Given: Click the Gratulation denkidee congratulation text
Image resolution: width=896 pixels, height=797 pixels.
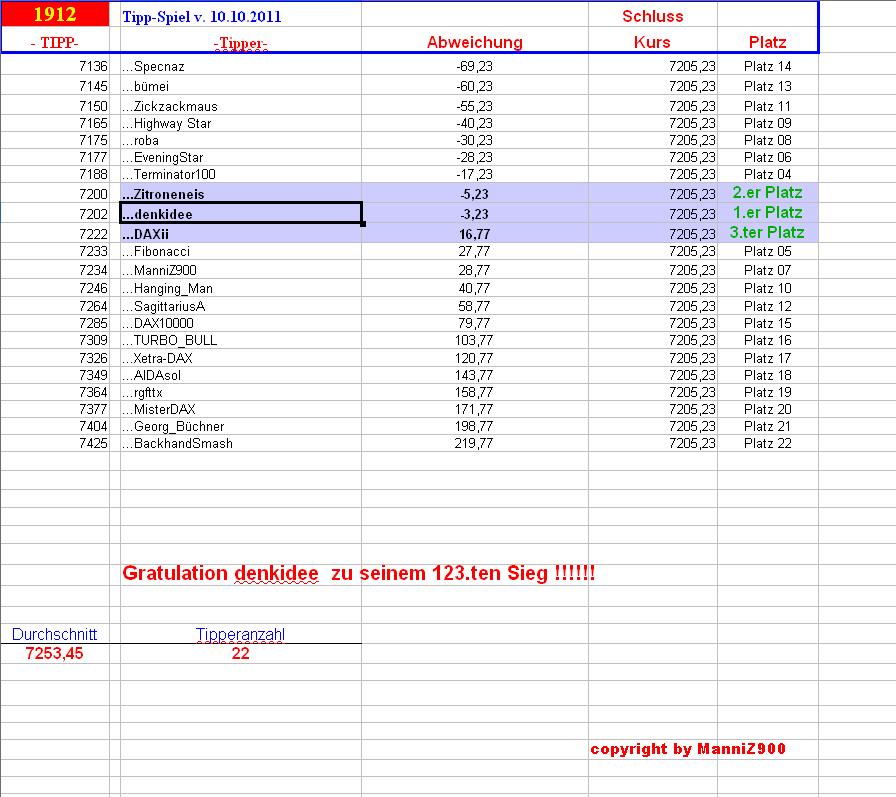Looking at the screenshot, I should click(359, 573).
